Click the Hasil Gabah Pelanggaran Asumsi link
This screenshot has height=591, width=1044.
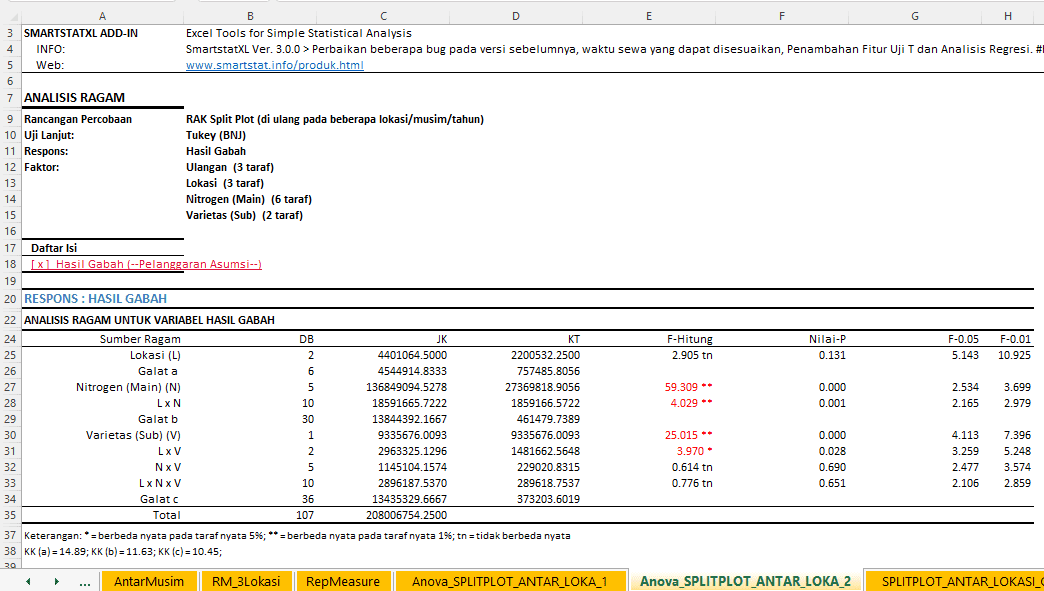tap(144, 263)
